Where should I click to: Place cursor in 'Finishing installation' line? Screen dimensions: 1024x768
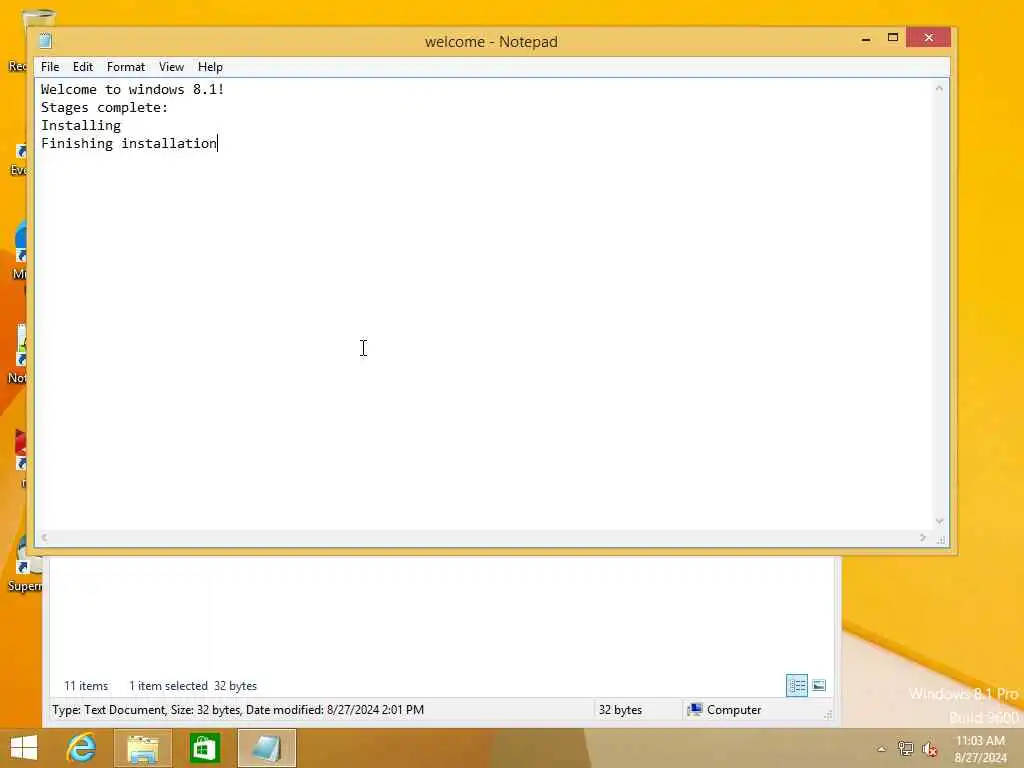pos(129,144)
